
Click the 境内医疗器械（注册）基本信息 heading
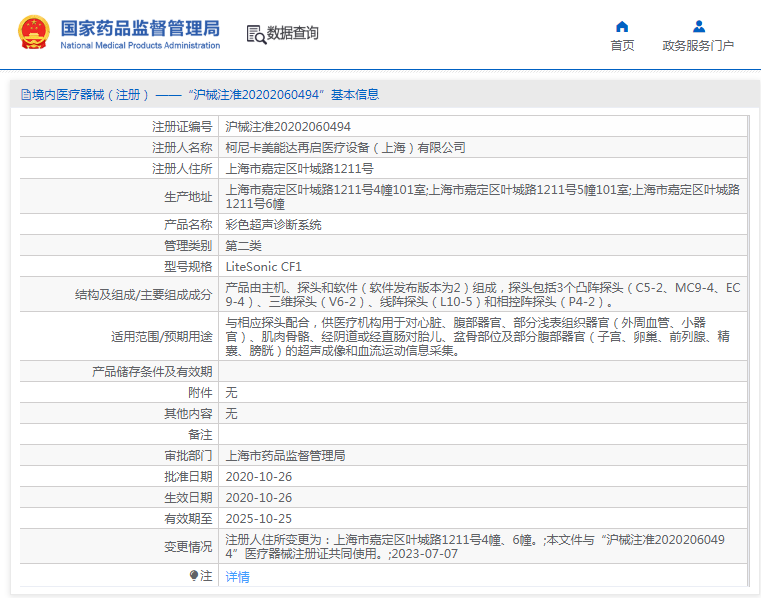click(x=205, y=95)
